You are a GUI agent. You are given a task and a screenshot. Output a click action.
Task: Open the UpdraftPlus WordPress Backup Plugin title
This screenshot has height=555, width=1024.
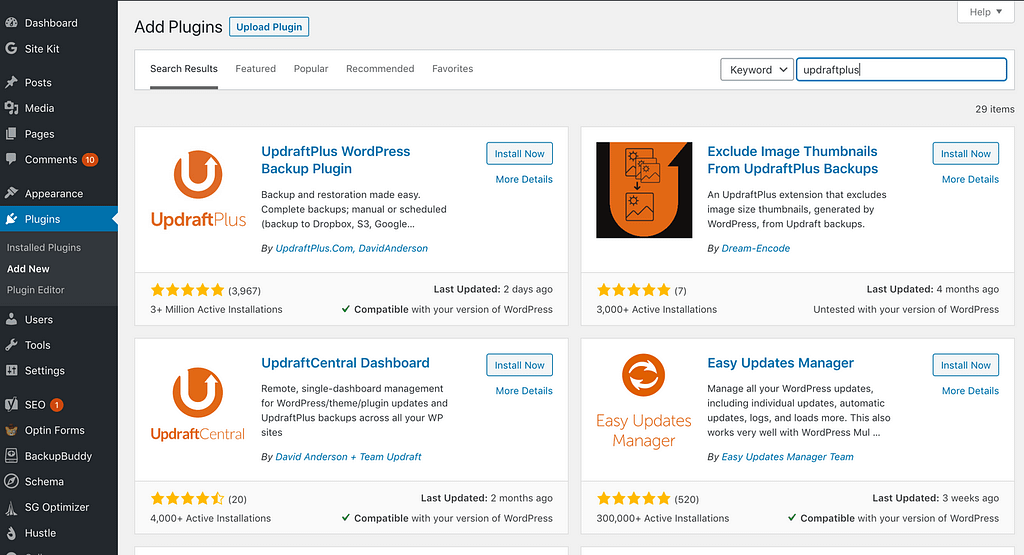pyautogui.click(x=336, y=160)
